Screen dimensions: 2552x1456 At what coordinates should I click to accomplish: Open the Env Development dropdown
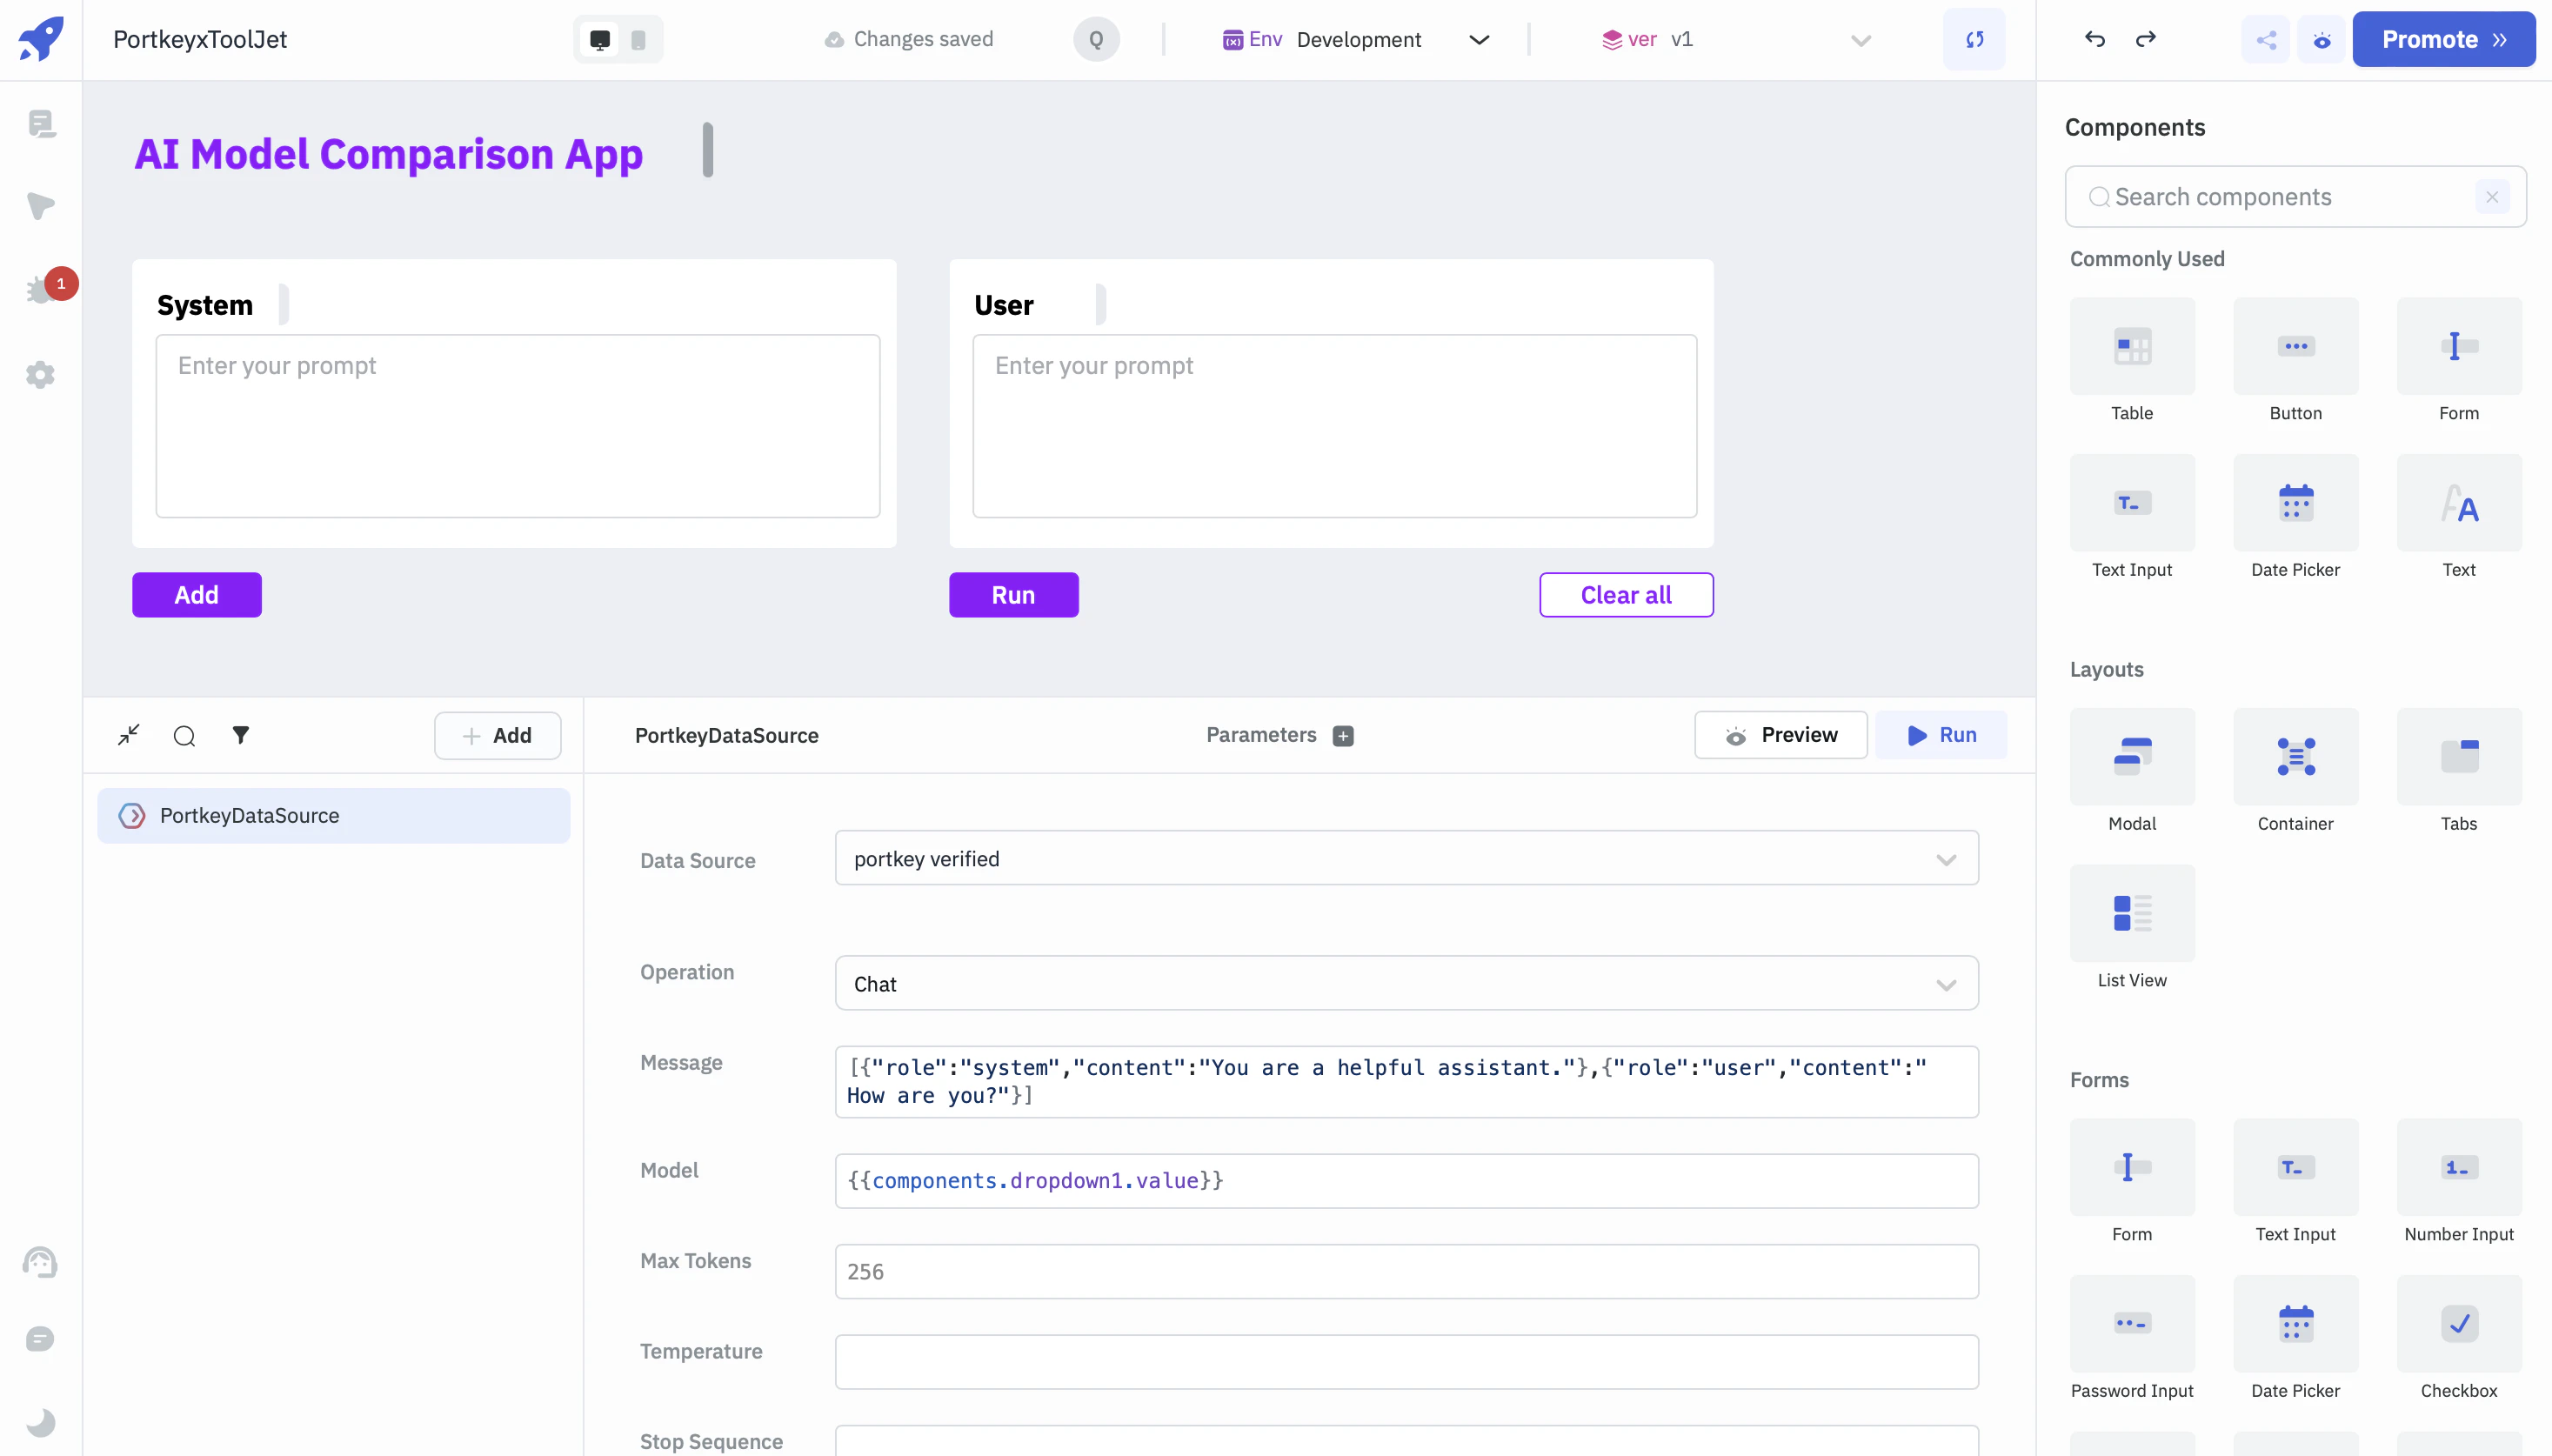(1356, 40)
